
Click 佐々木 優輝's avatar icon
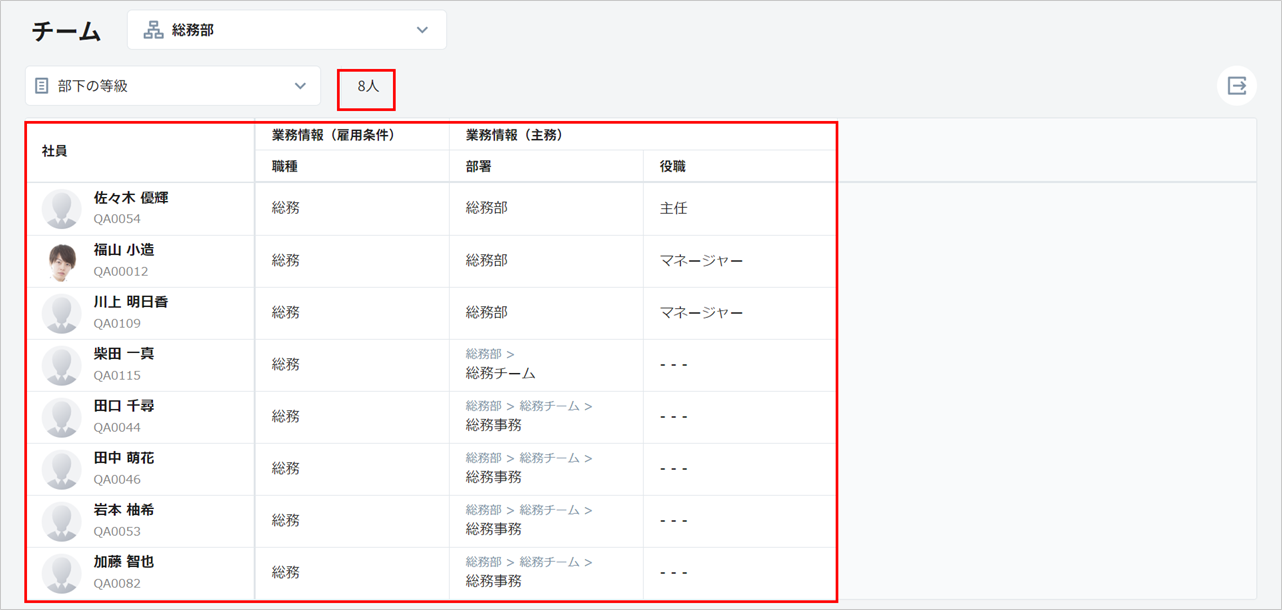coord(62,209)
